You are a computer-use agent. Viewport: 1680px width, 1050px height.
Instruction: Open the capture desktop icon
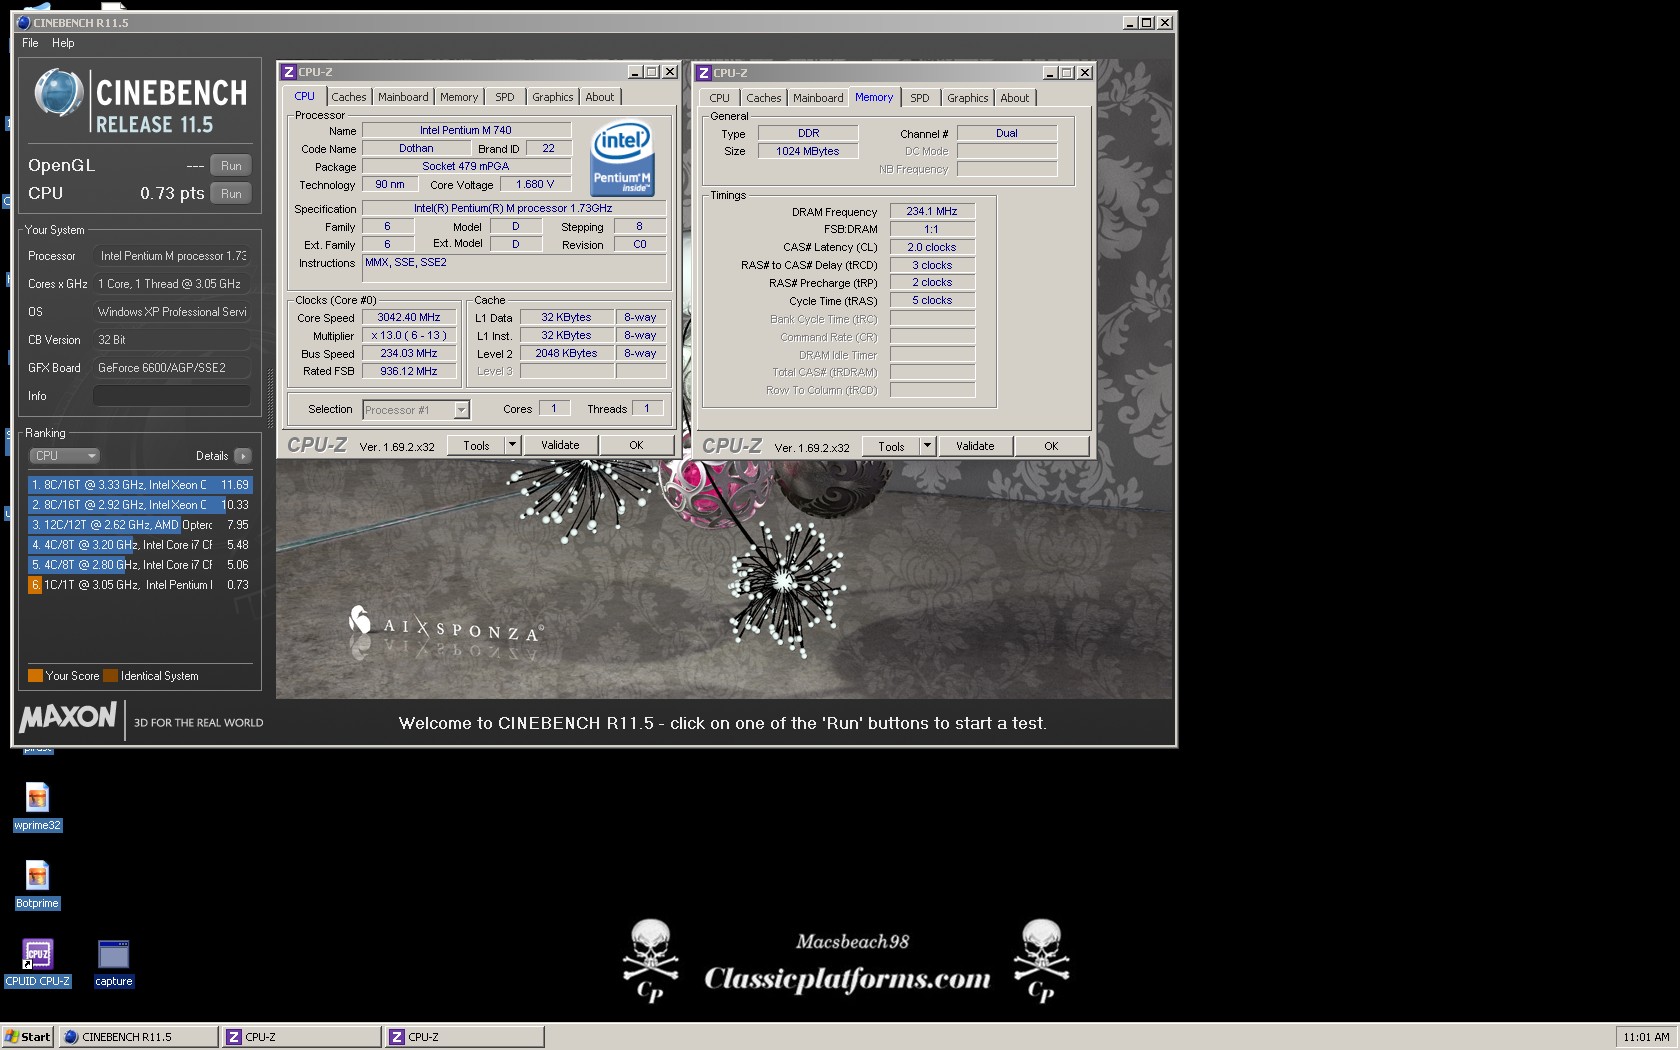coord(113,963)
